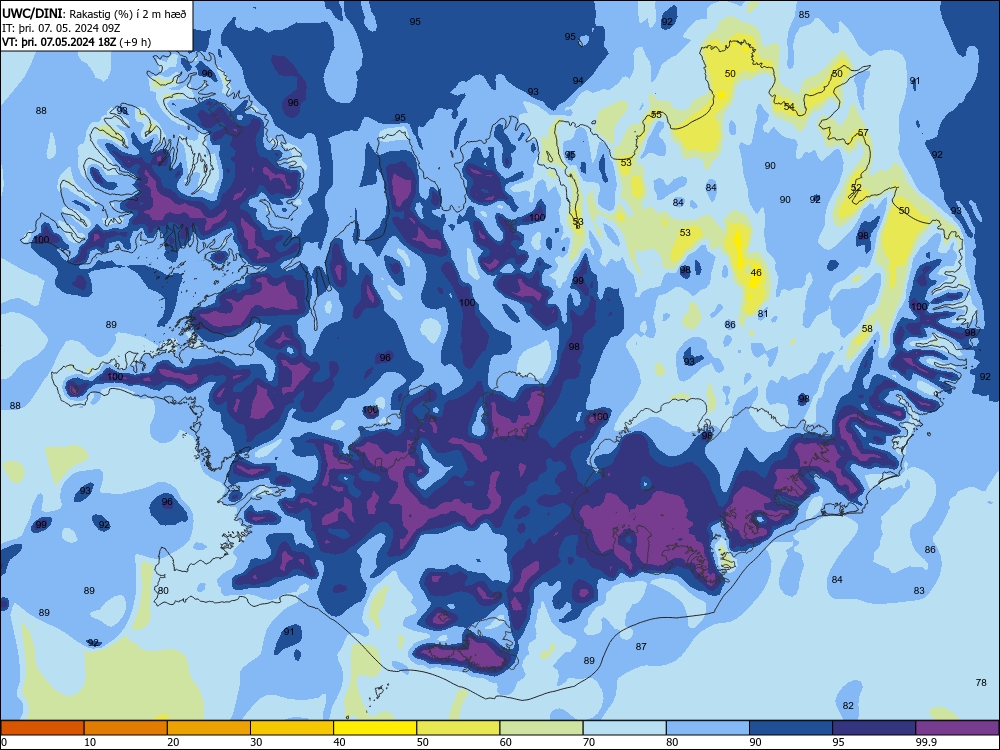Image resolution: width=1000 pixels, height=750 pixels.
Task: Click the 'VT: þri. 07.05.2024 18Z (+9 h)' line
Action: 77,42
